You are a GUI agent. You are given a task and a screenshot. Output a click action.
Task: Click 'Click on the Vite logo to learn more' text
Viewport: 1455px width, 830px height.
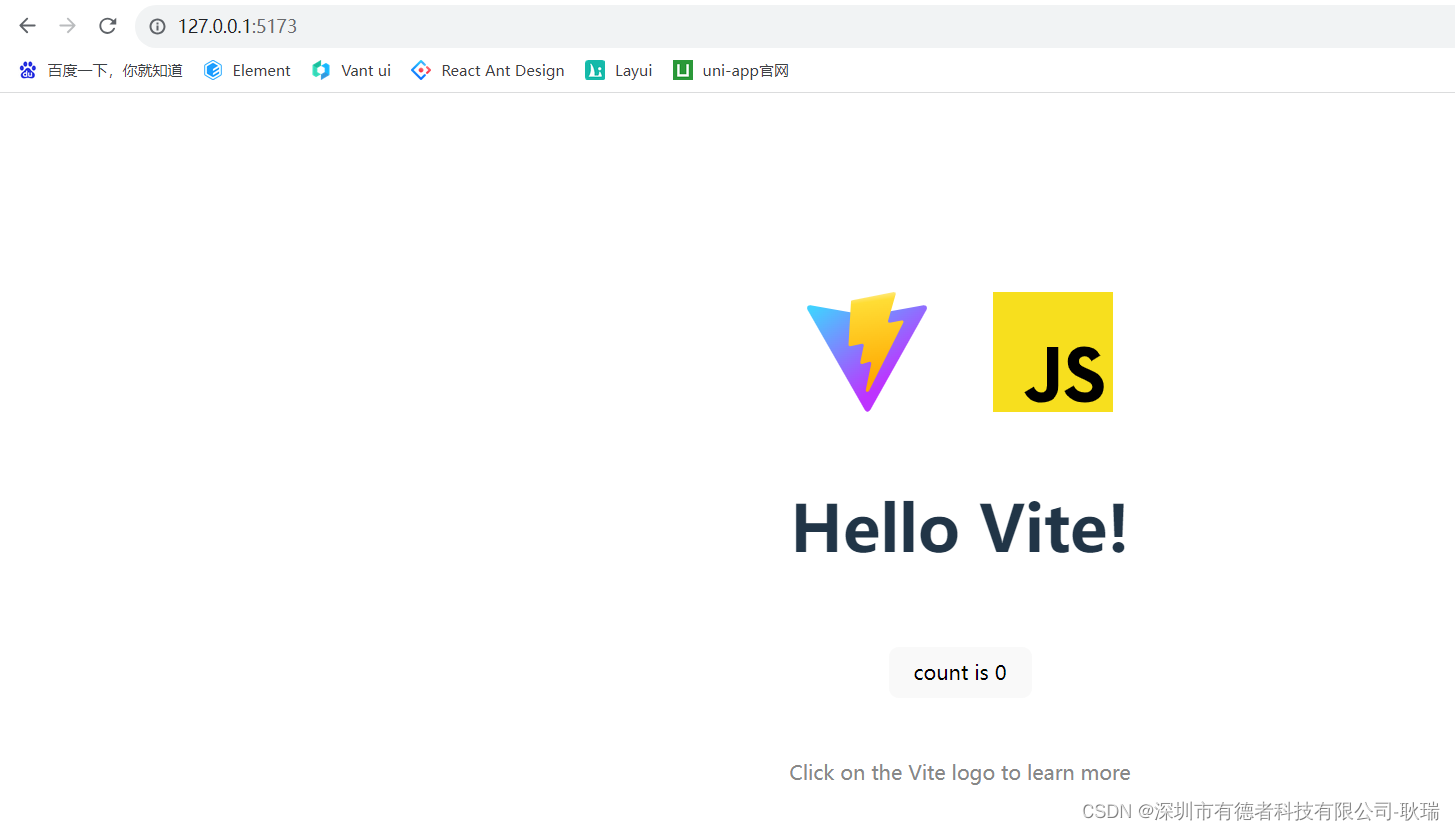(960, 773)
